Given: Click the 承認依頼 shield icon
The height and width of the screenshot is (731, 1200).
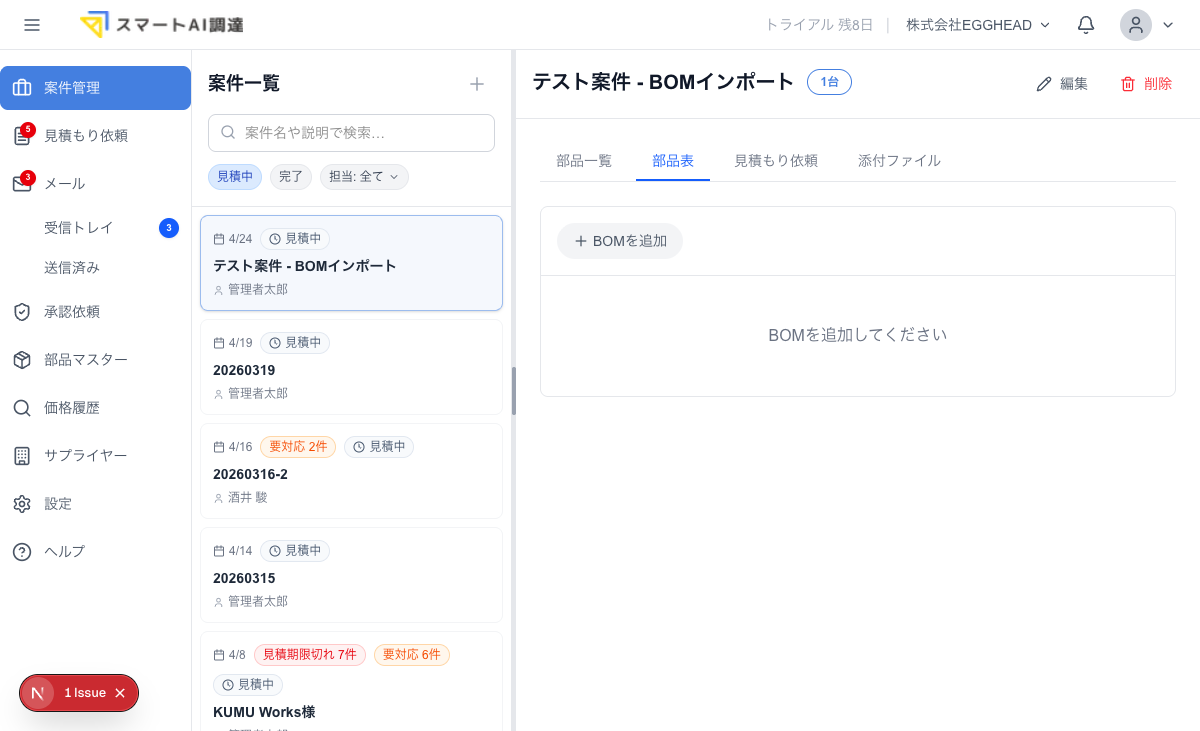Looking at the screenshot, I should coord(22,312).
